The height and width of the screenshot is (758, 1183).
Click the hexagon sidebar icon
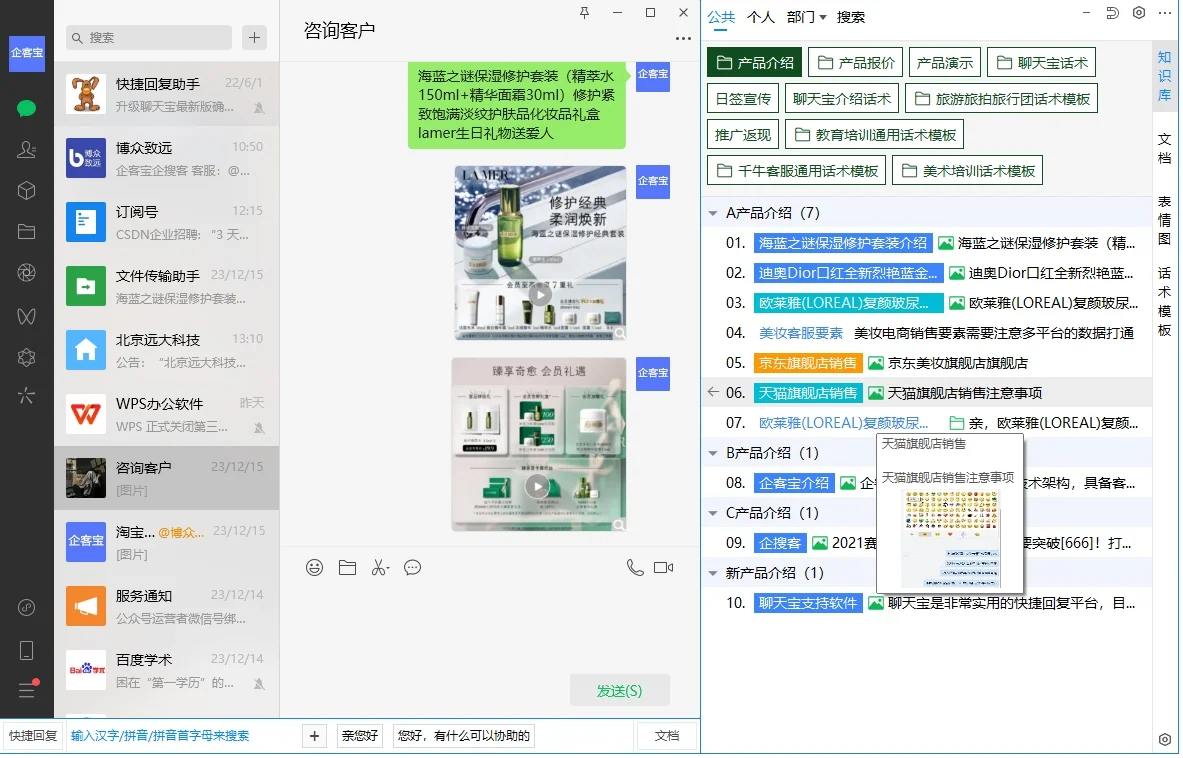[26, 358]
